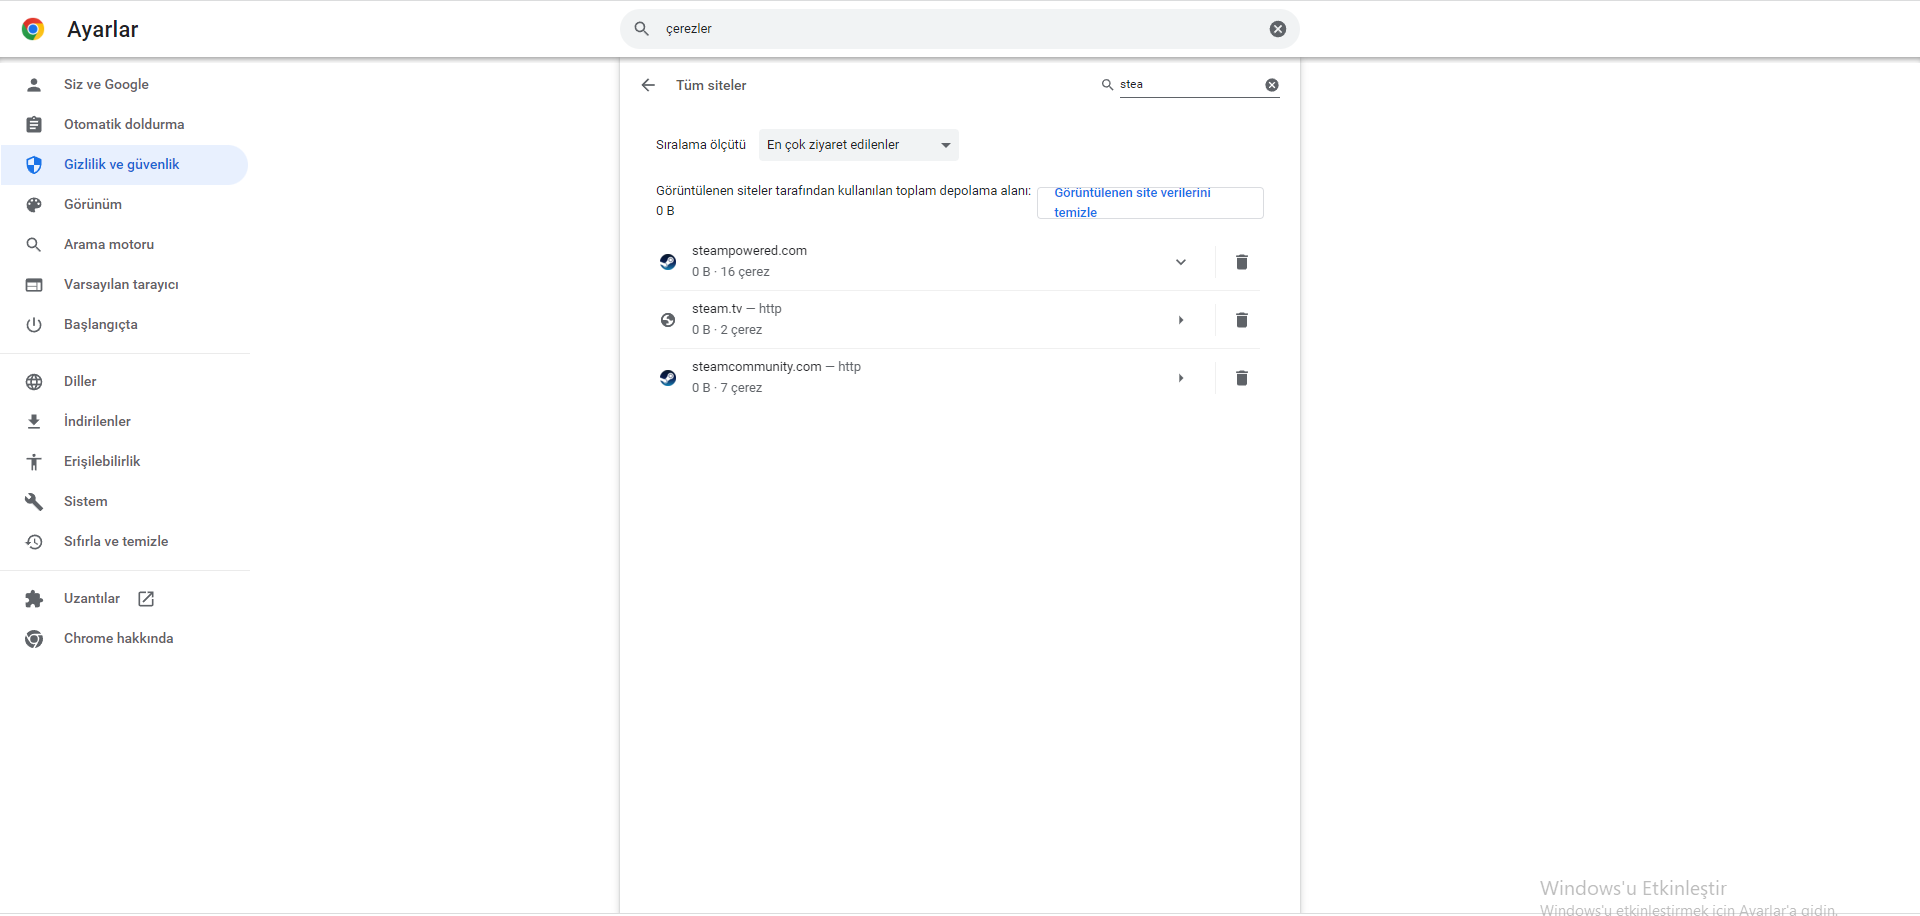Delete steampowered.com data with trash icon

pos(1241,262)
